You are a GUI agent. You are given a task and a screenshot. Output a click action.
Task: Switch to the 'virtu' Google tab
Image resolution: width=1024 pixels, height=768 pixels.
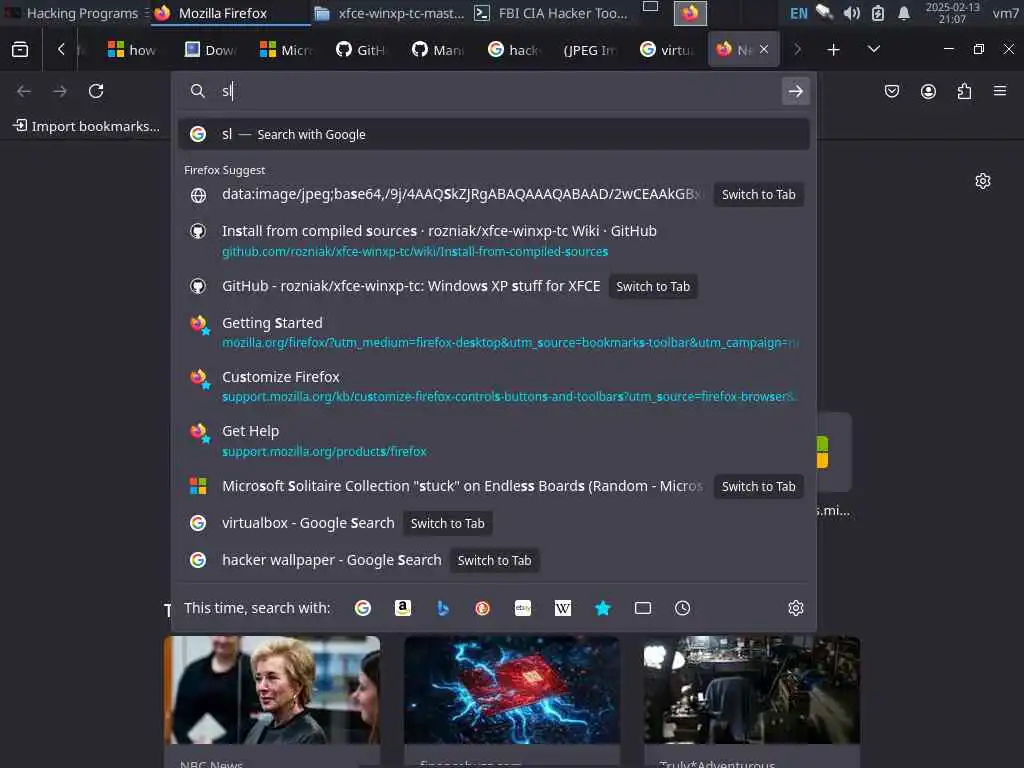[x=666, y=50]
